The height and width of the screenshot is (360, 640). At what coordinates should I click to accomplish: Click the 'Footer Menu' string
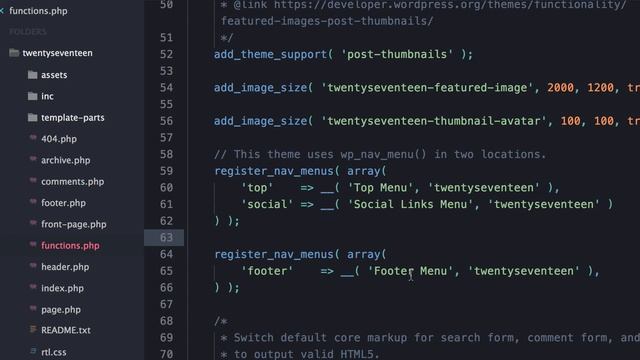(410, 271)
